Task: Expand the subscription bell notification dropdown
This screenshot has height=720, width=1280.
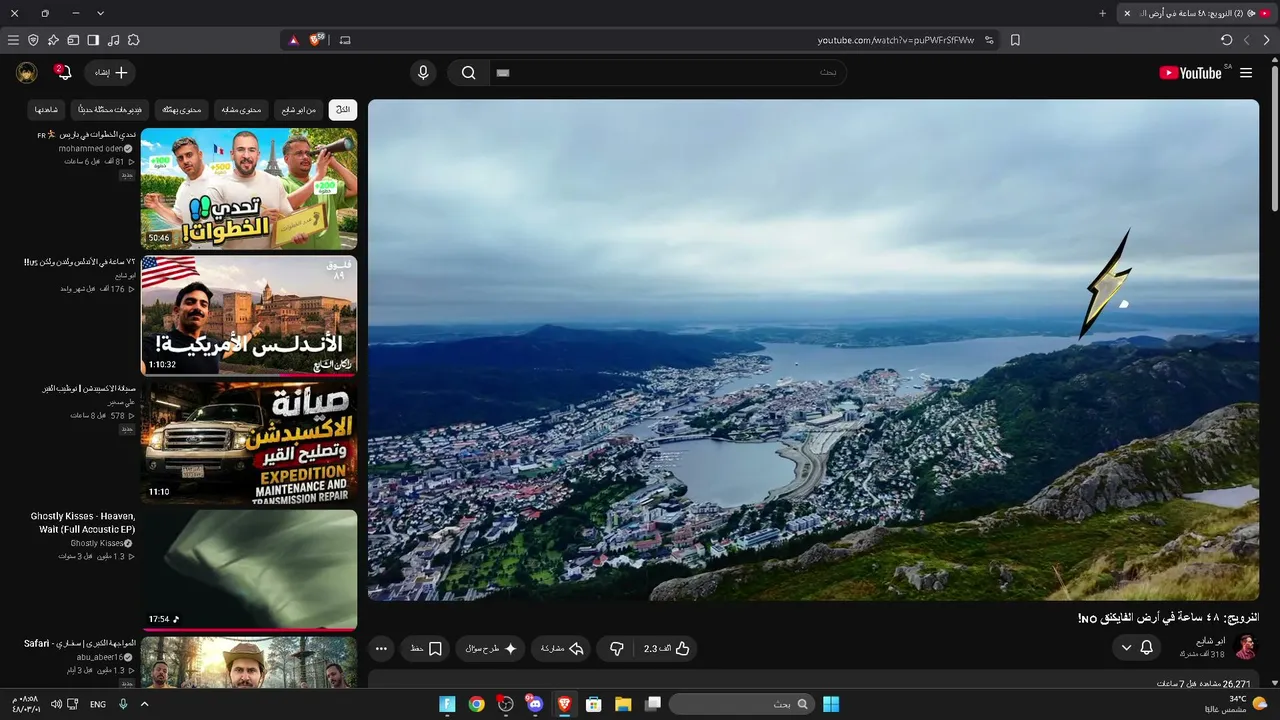Action: coord(1137,648)
